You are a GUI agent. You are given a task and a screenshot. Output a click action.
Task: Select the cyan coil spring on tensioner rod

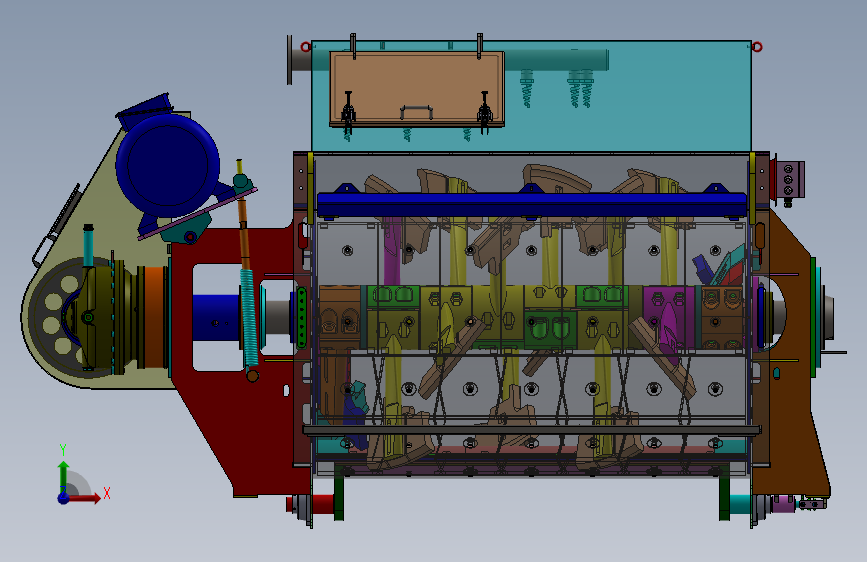click(249, 317)
